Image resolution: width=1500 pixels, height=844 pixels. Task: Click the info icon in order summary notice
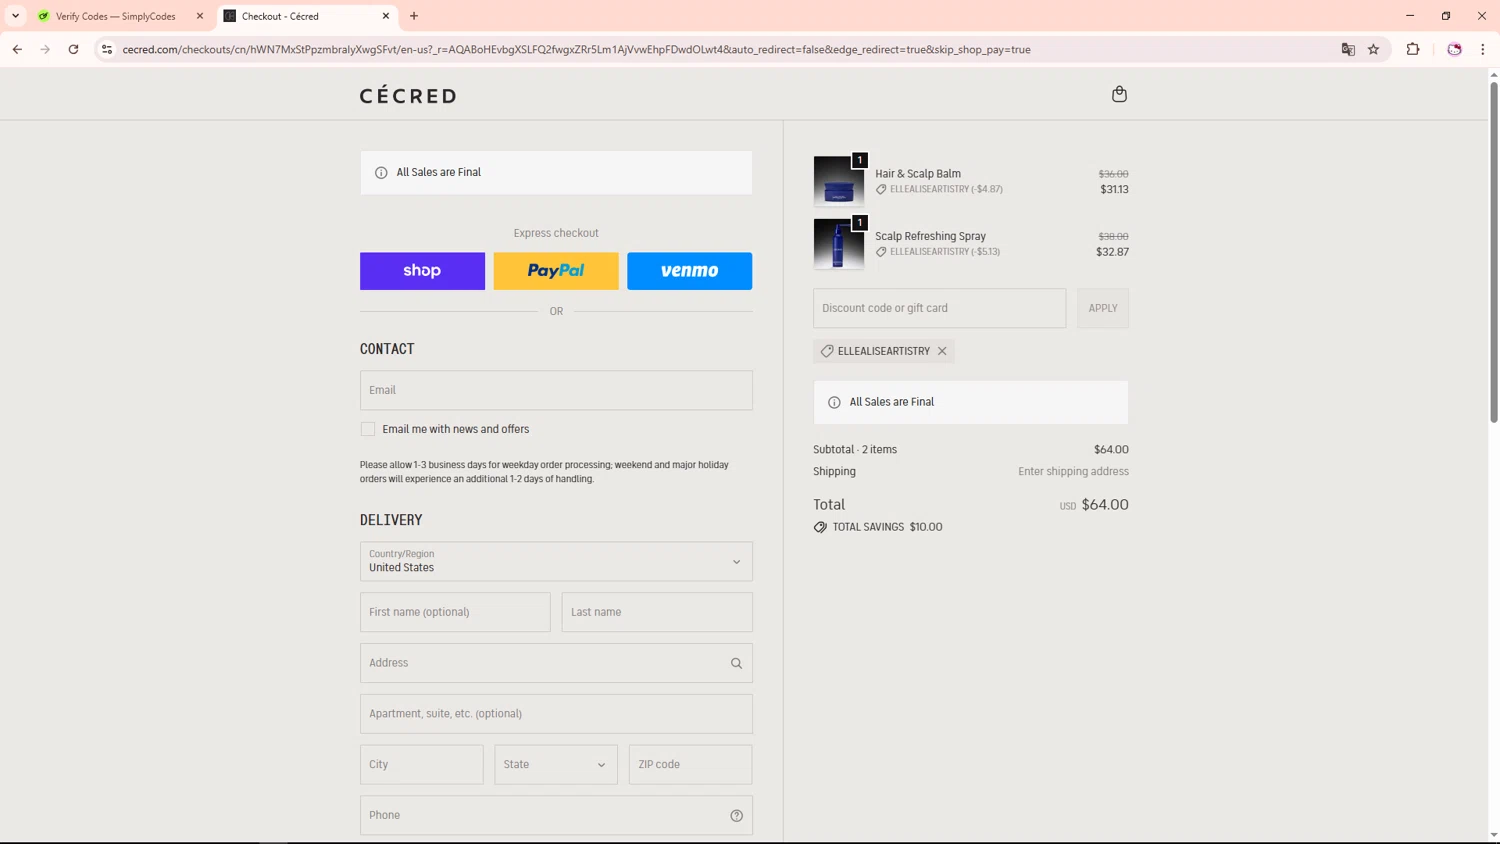pyautogui.click(x=834, y=402)
